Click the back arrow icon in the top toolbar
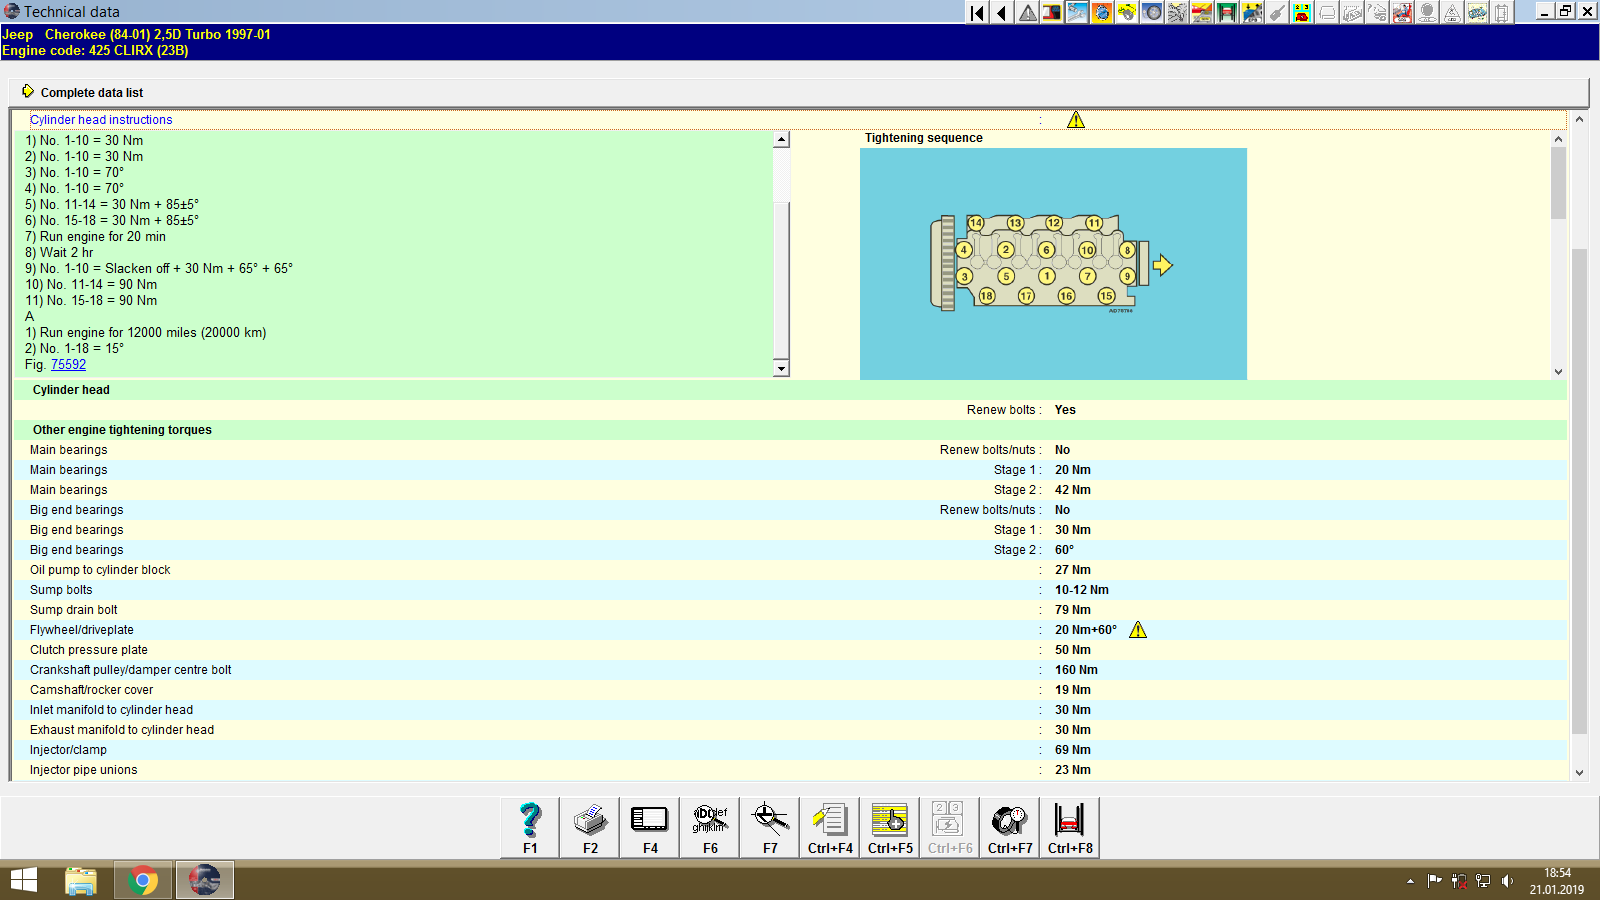1600x900 pixels. click(x=1001, y=12)
